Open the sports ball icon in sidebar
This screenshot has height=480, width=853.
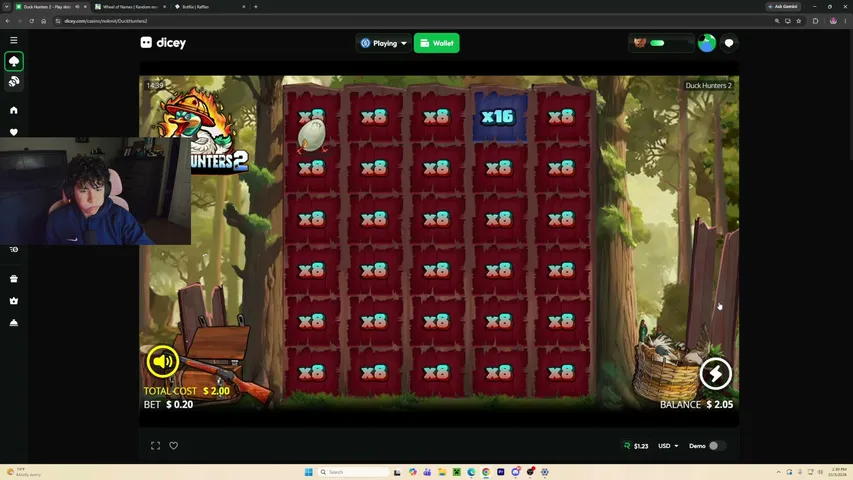coord(14,82)
